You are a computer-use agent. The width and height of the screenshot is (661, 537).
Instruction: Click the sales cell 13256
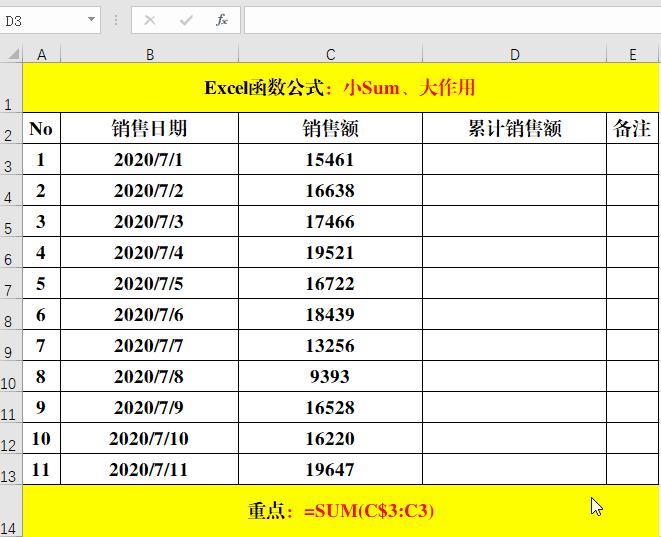(x=330, y=345)
